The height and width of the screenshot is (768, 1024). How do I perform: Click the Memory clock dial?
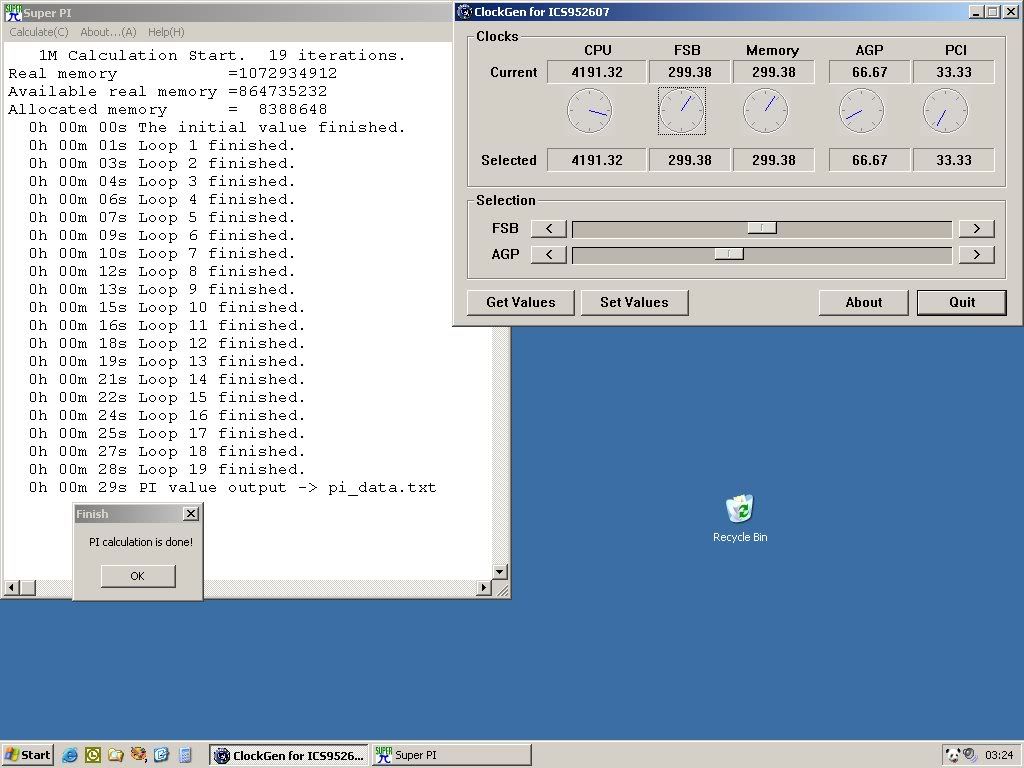point(765,111)
